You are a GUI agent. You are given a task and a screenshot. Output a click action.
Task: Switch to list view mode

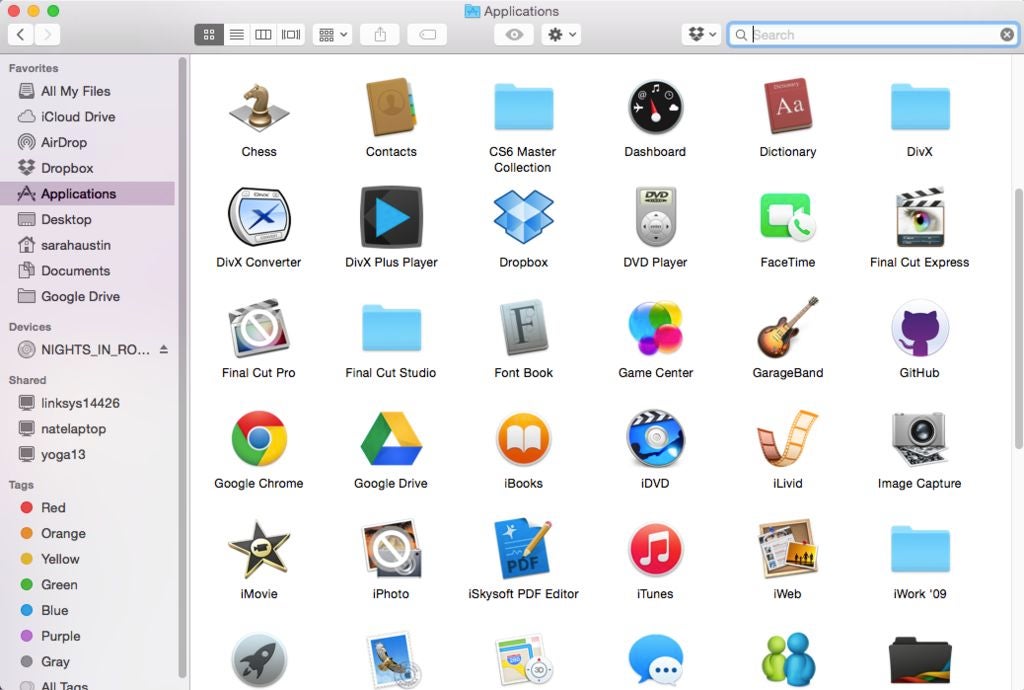pyautogui.click(x=237, y=35)
